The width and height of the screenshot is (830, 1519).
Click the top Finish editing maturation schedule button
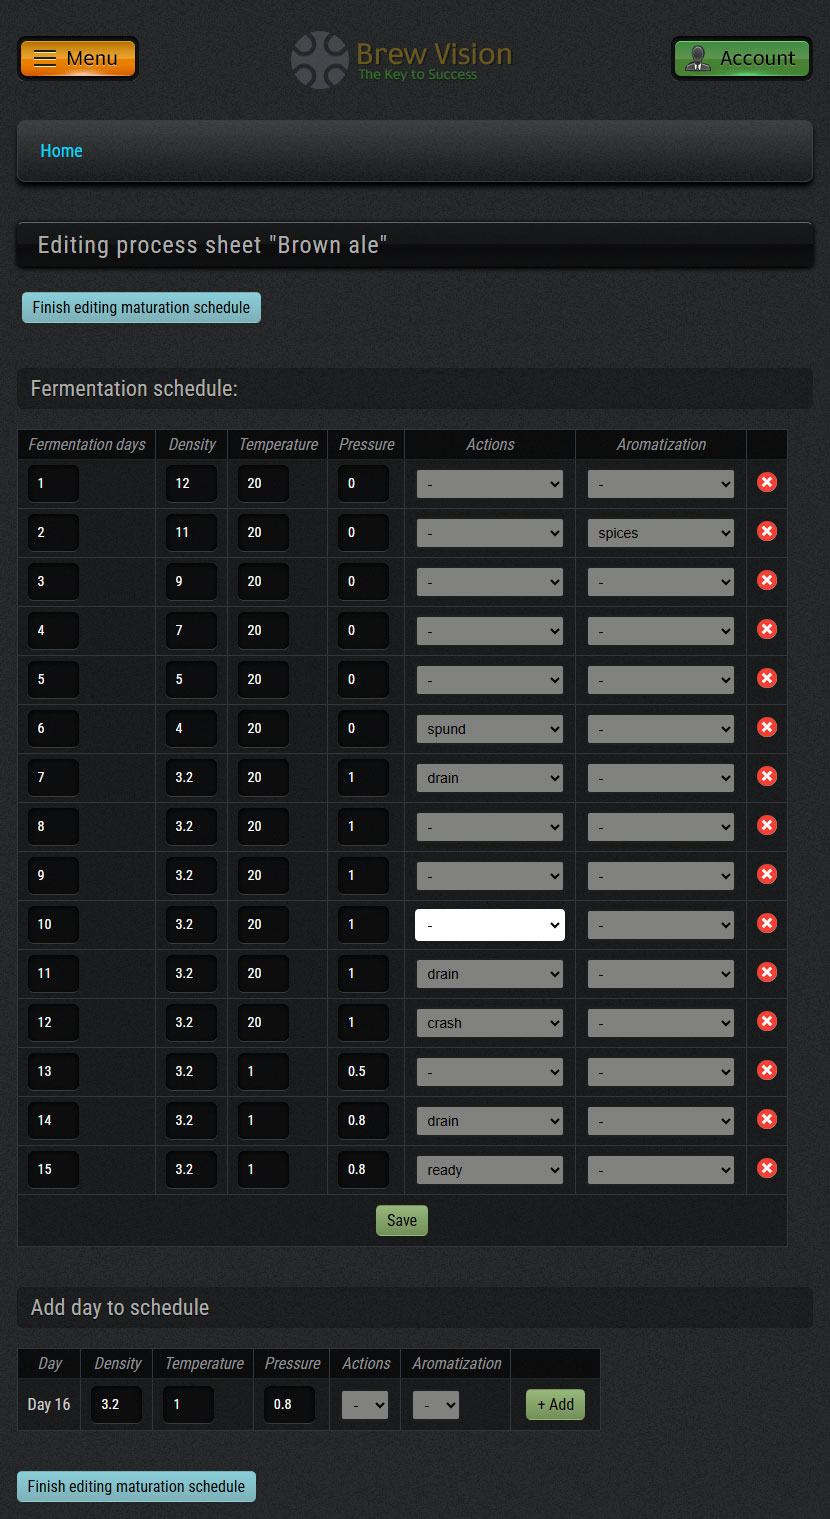pos(141,308)
